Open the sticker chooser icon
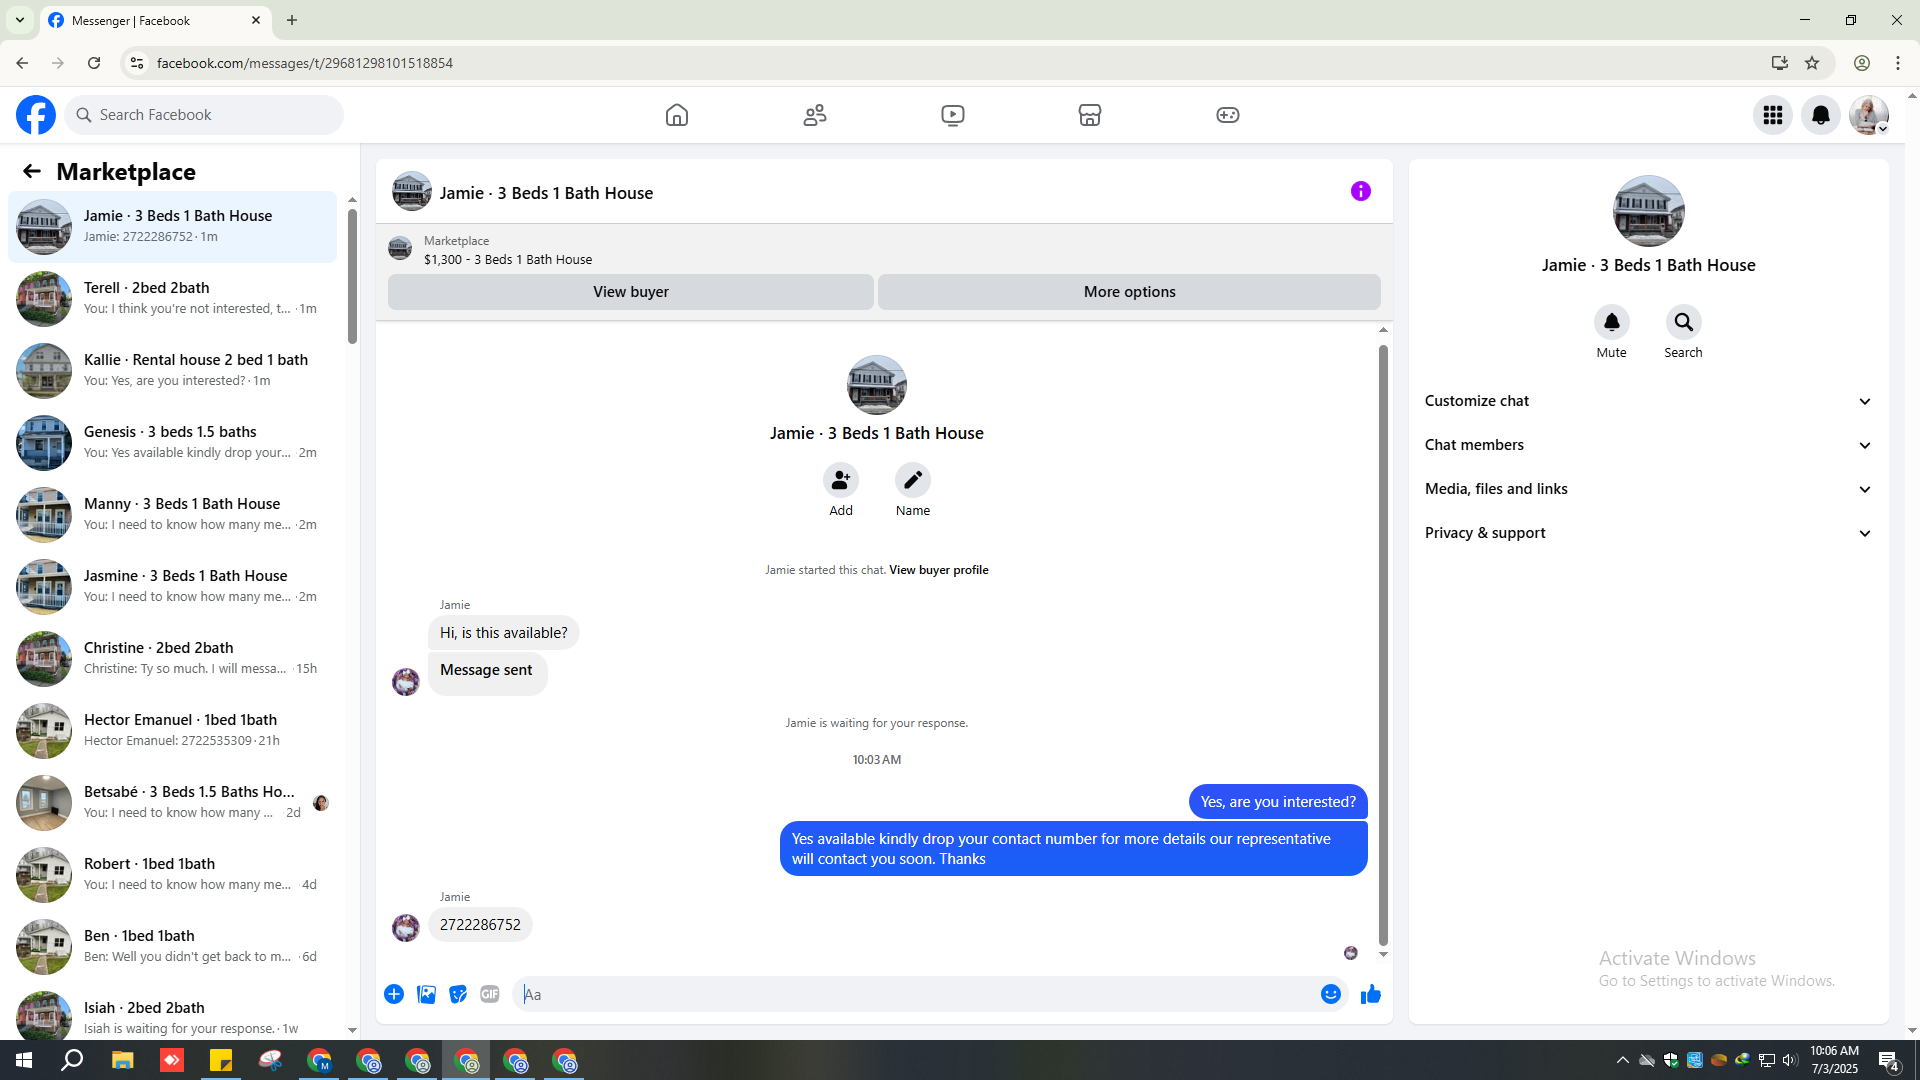 tap(458, 994)
